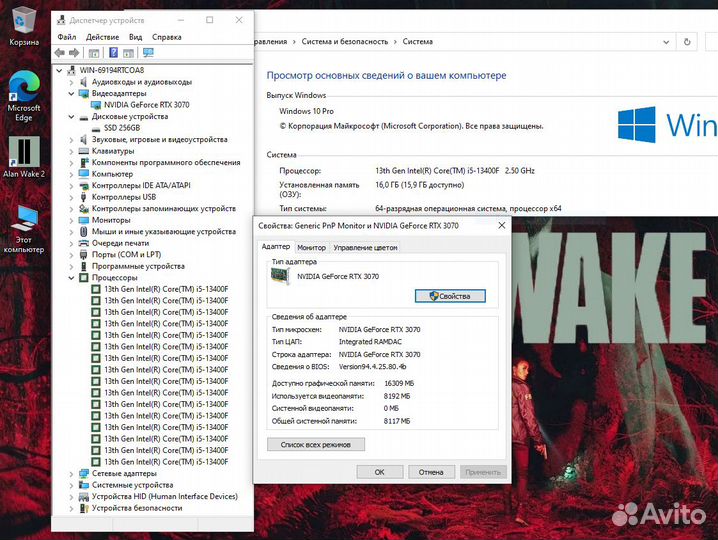
Task: Expand the Контроллеры USB node
Action: [x=71, y=197]
